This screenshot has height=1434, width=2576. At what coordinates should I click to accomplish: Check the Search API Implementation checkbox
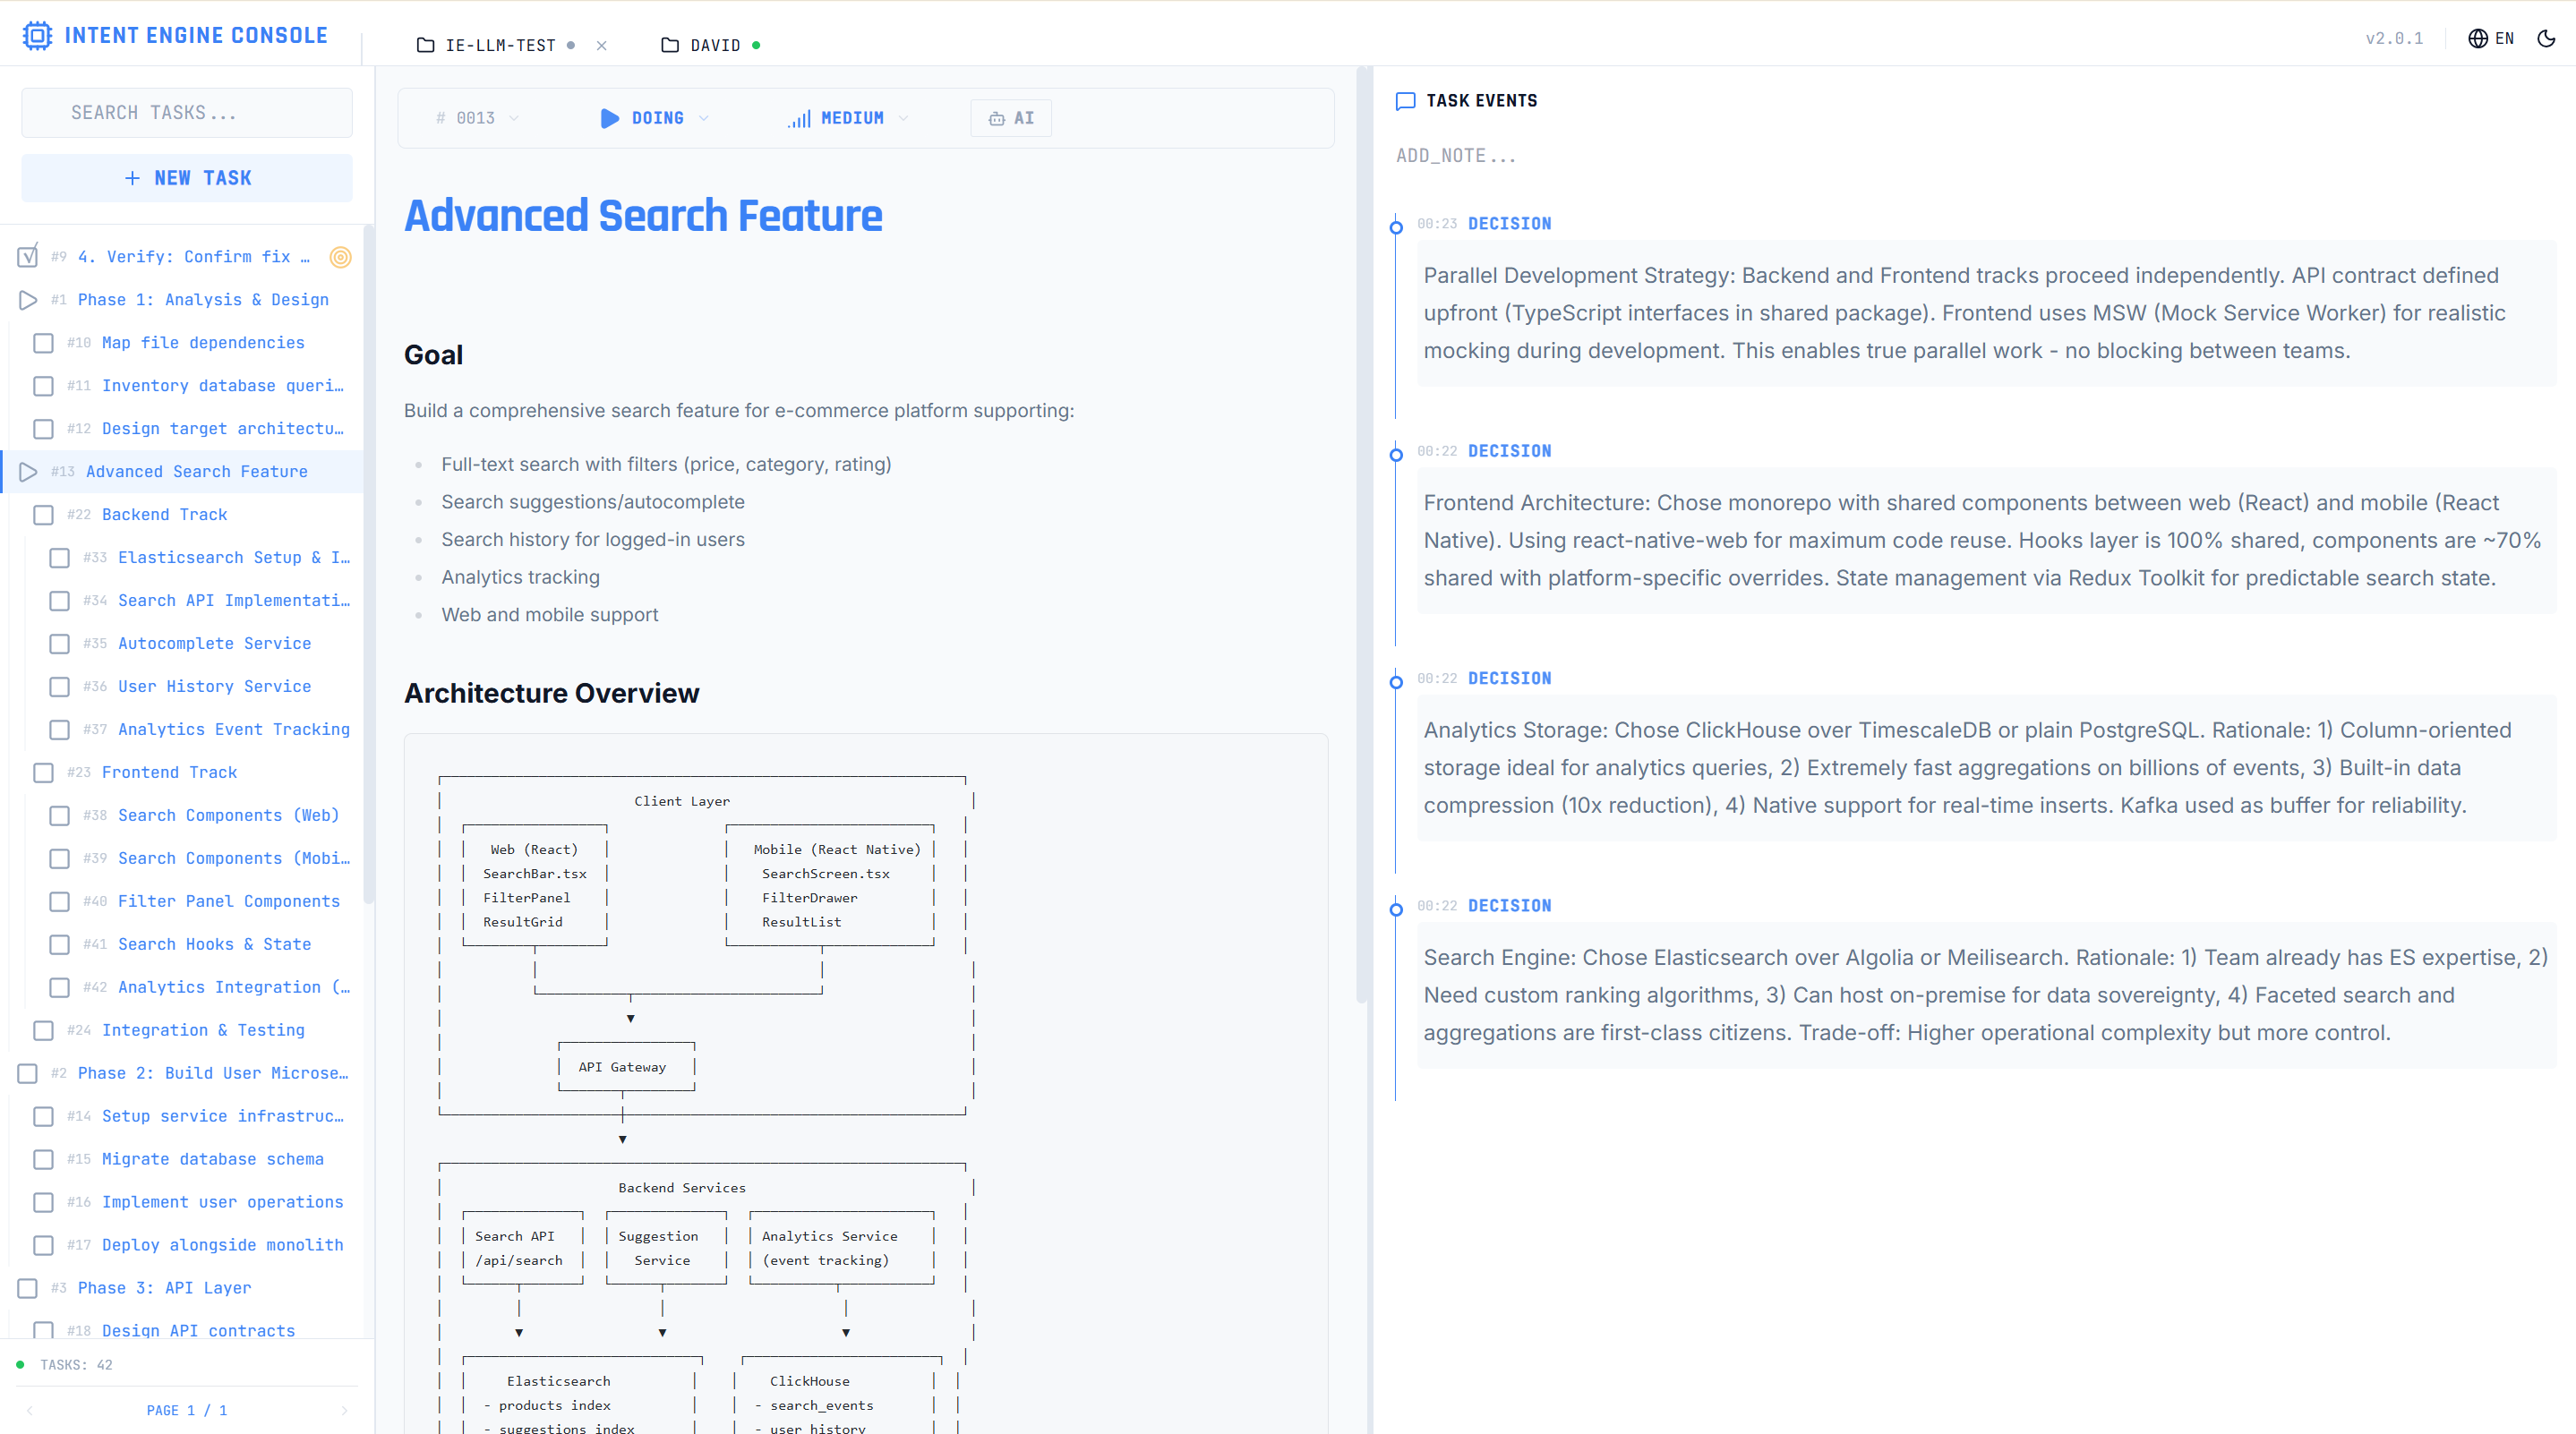tap(59, 601)
